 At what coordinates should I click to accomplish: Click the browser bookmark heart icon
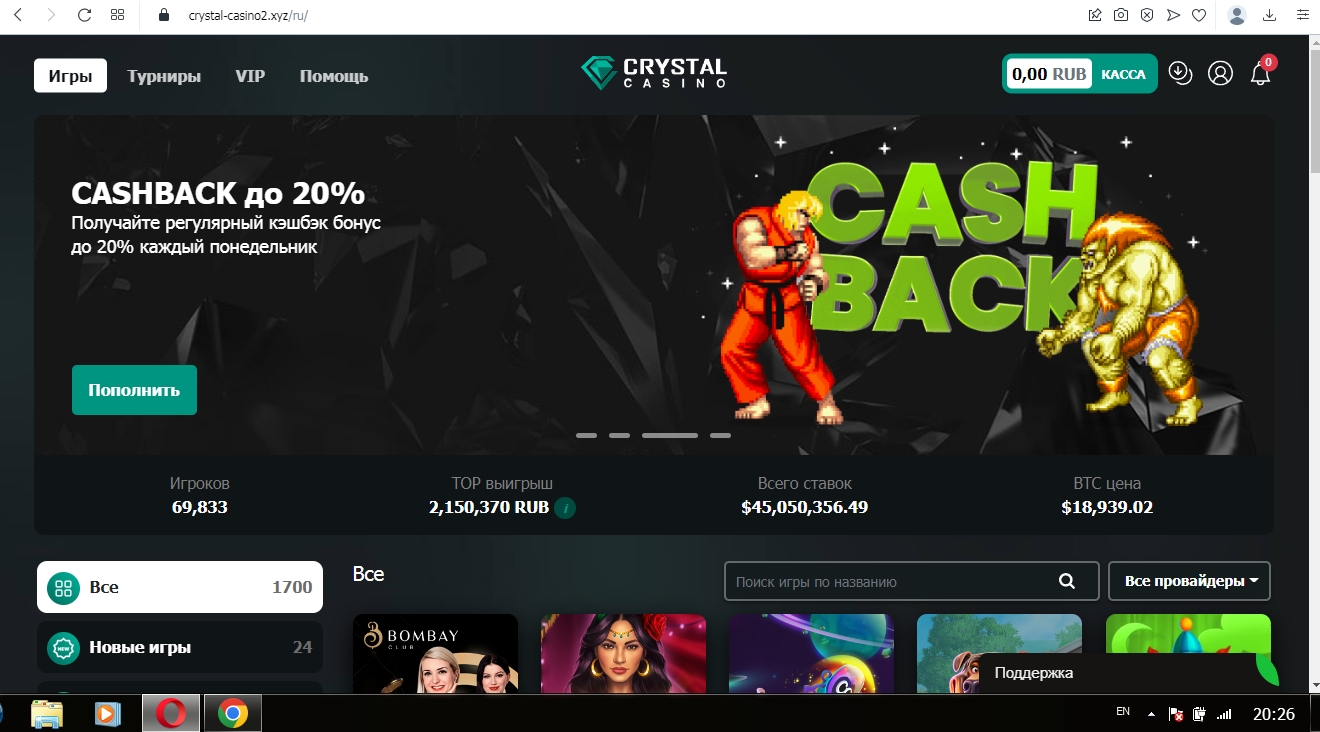click(x=1199, y=15)
